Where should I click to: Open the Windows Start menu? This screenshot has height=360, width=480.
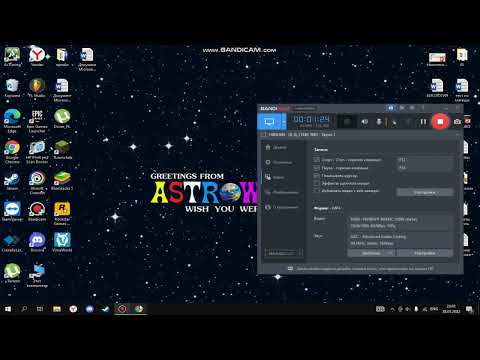pyautogui.click(x=8, y=309)
